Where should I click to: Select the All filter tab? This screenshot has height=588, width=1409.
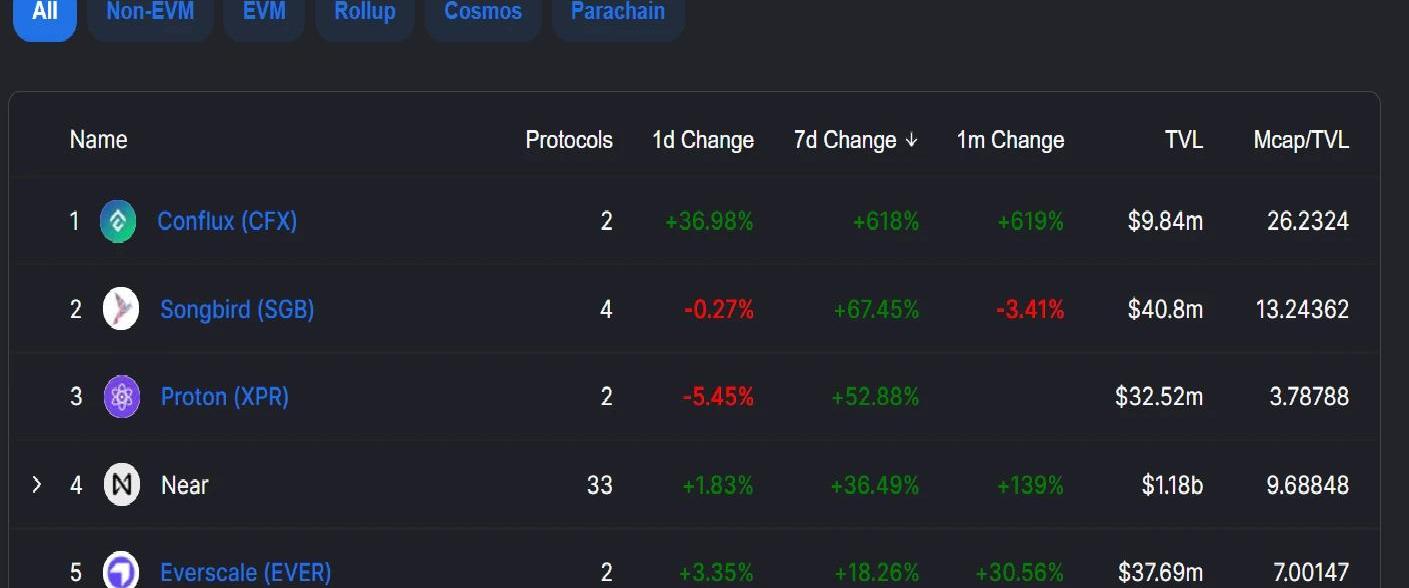coord(45,14)
